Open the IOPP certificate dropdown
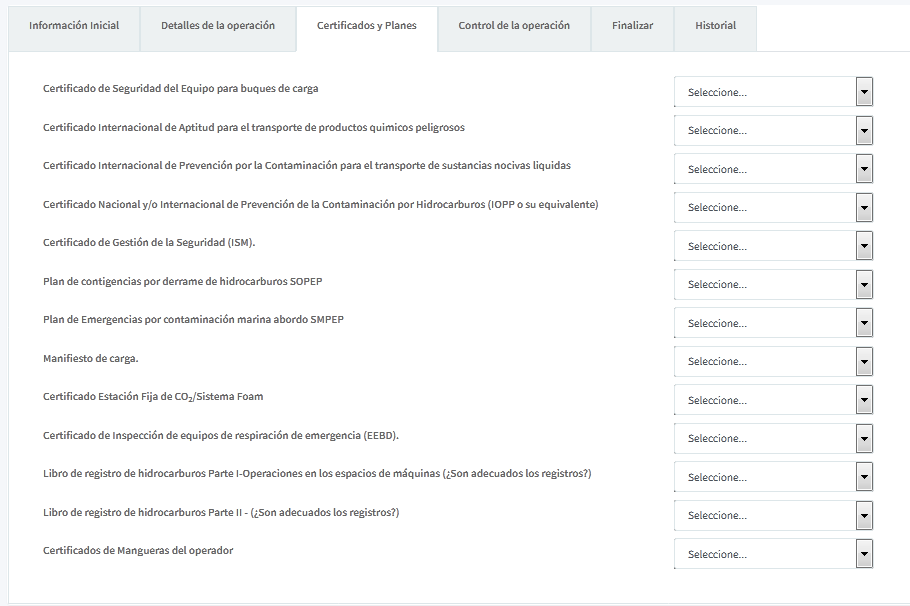Image resolution: width=910 pixels, height=606 pixels. pyautogui.click(x=773, y=208)
